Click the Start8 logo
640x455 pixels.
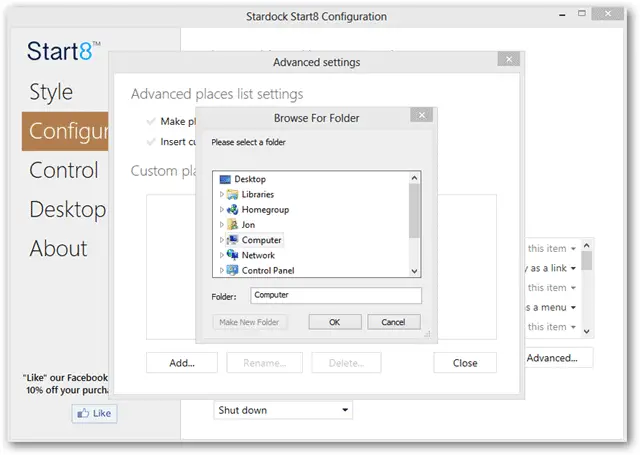[x=63, y=51]
